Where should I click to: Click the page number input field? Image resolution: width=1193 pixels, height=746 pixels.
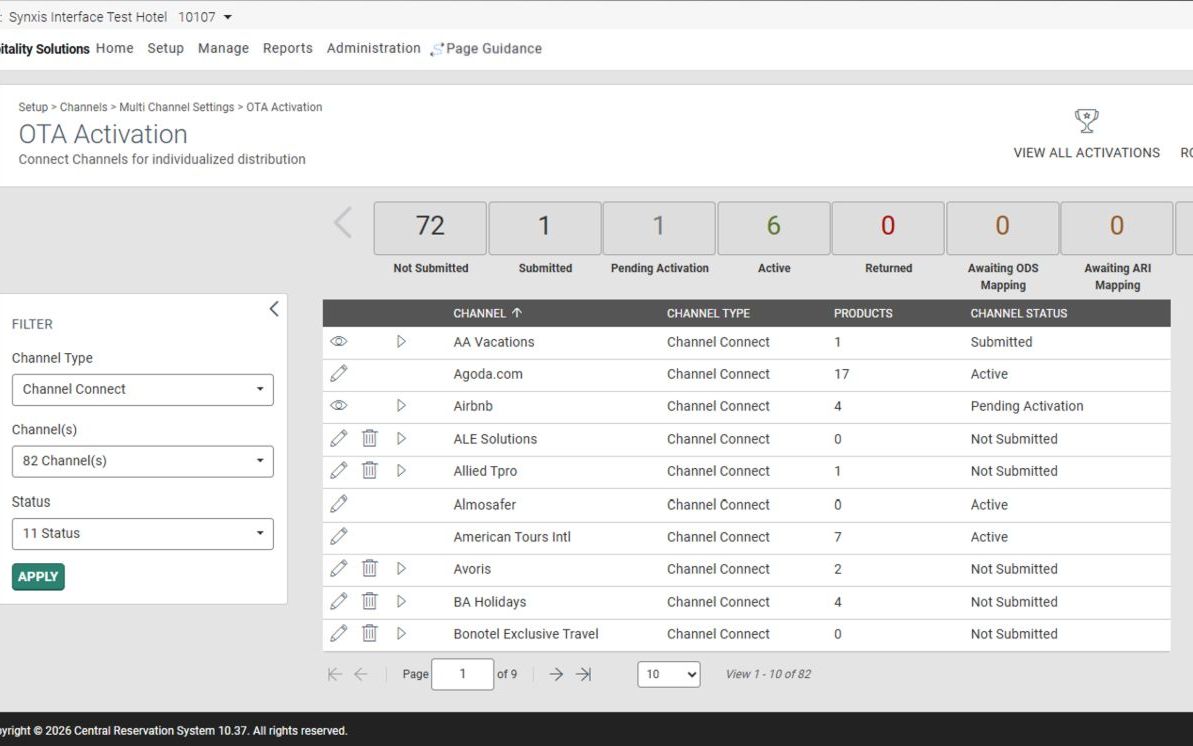463,674
